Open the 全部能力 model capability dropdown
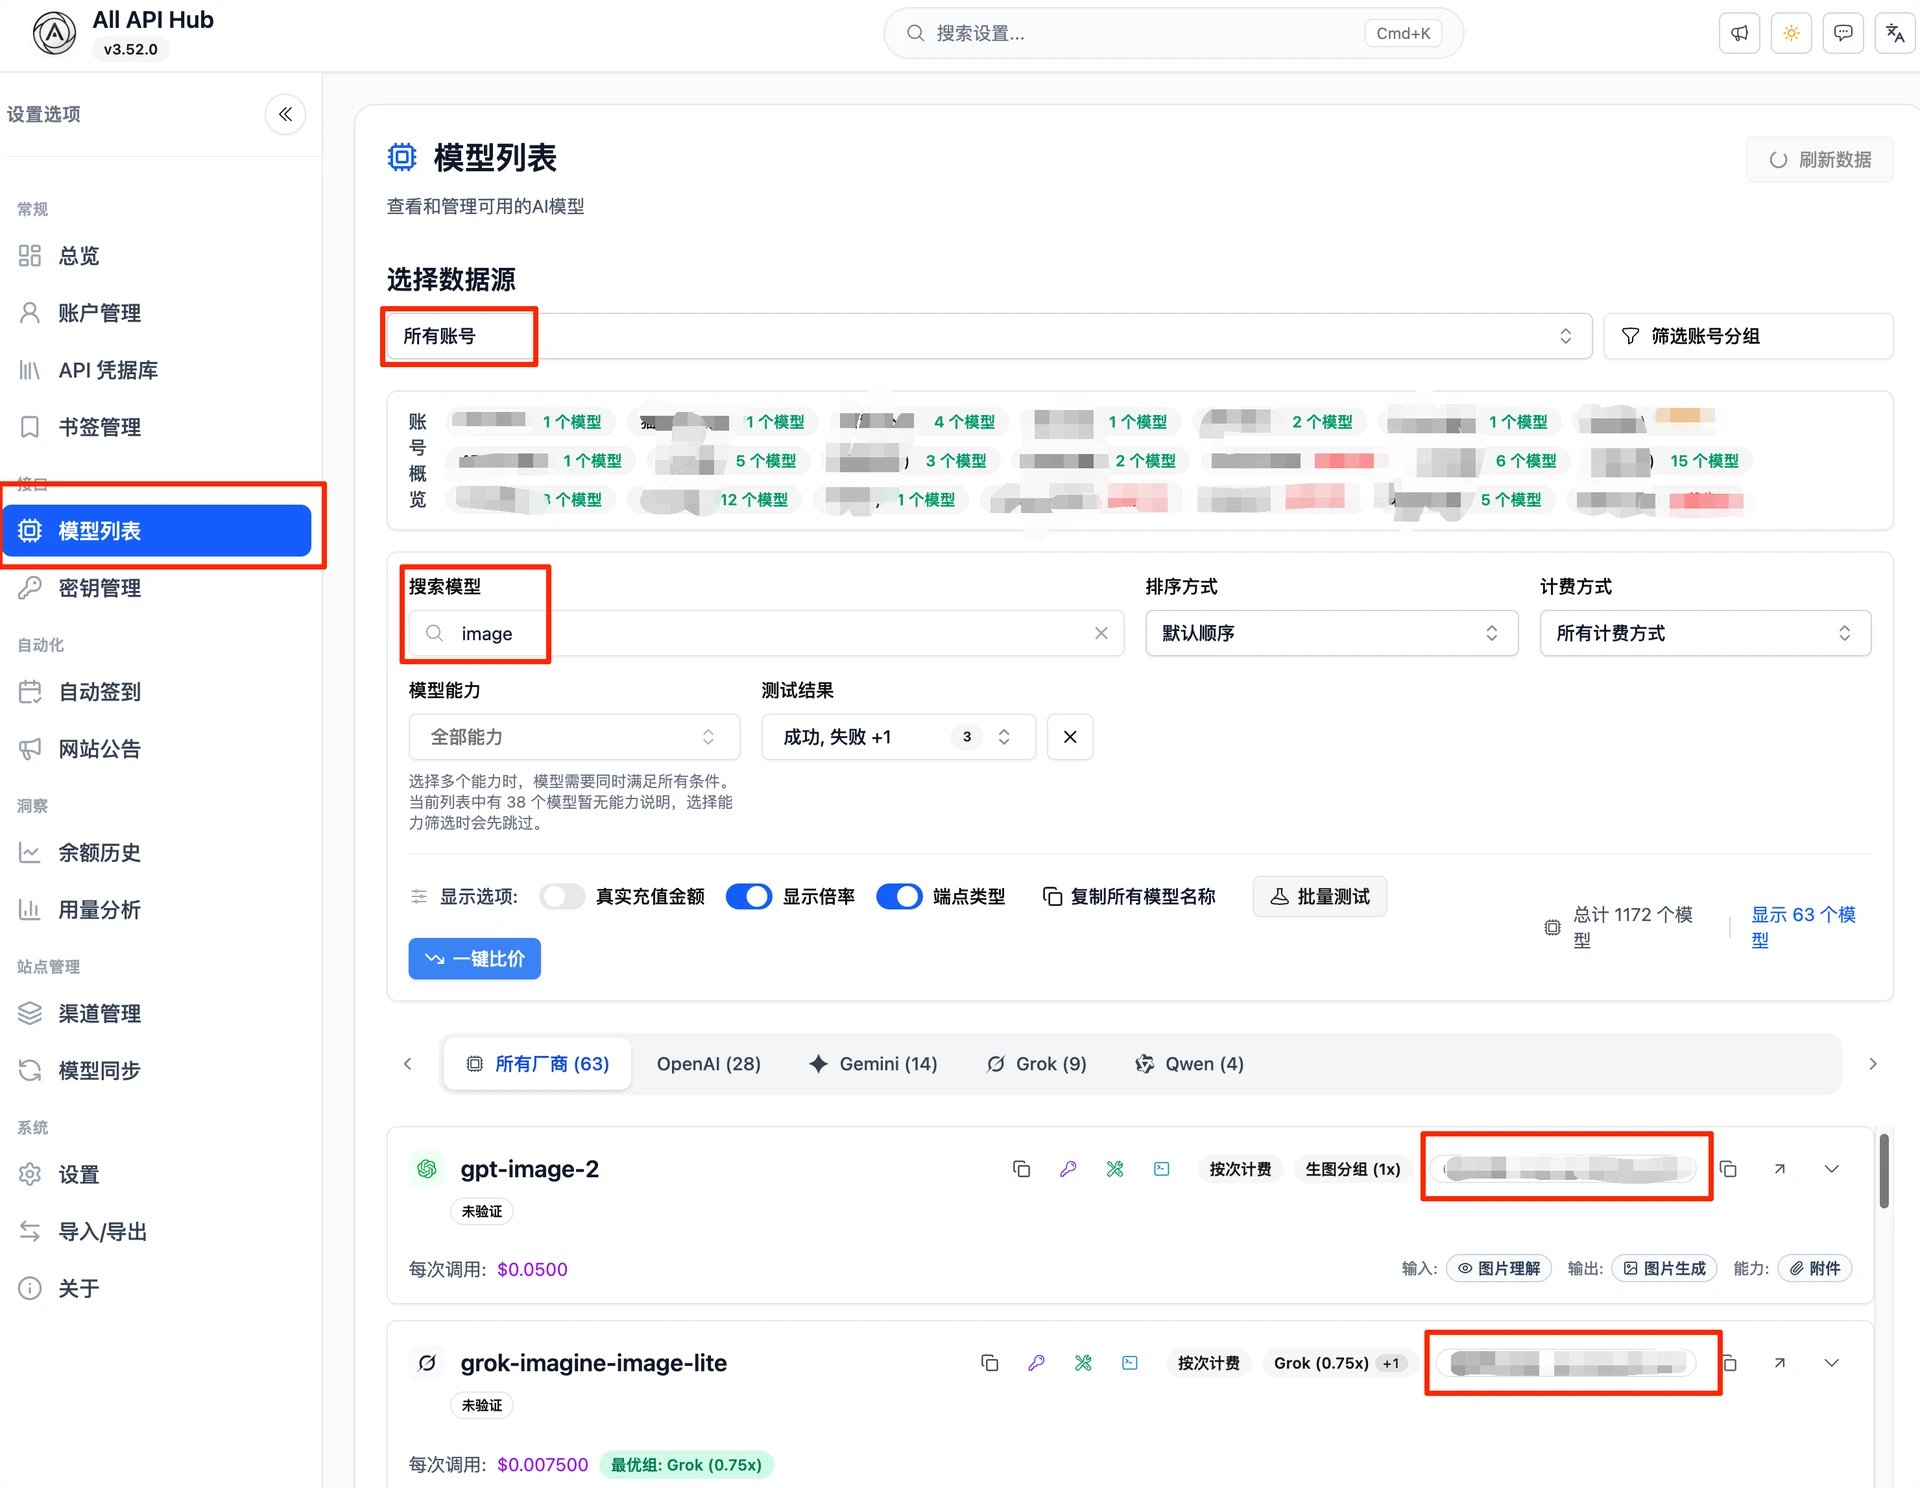 574,737
